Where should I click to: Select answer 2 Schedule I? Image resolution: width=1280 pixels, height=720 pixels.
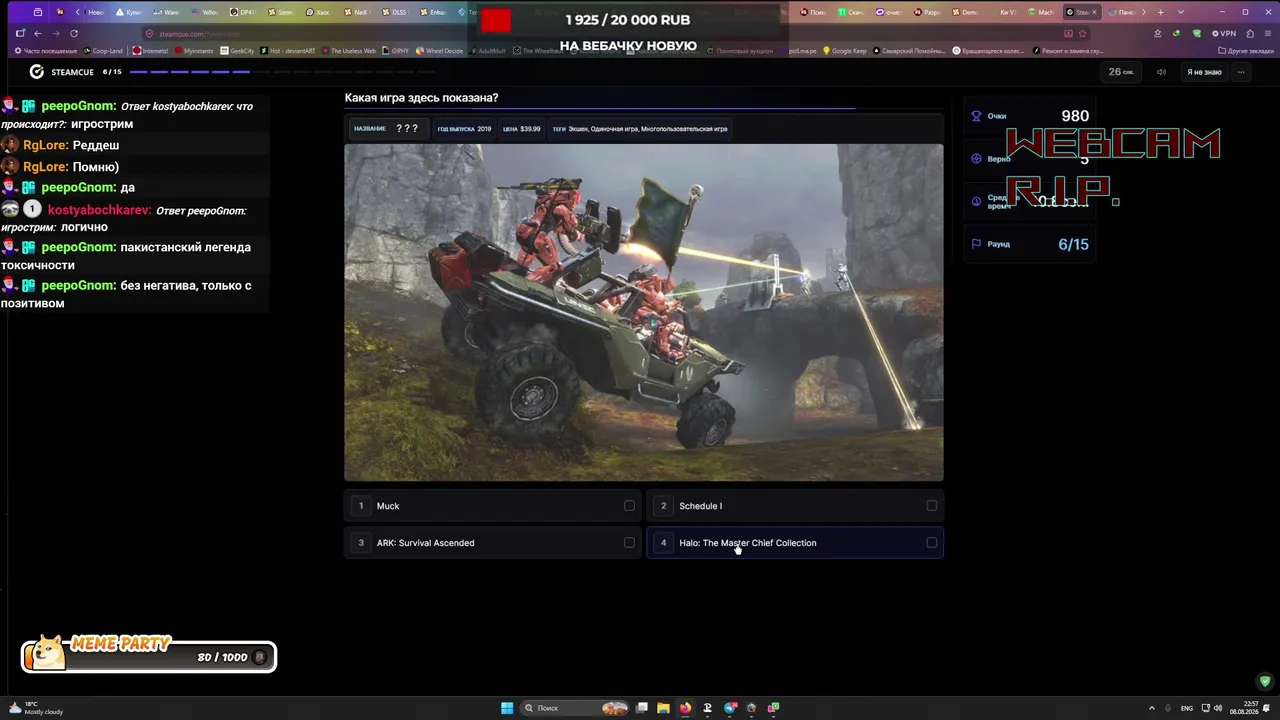795,506
